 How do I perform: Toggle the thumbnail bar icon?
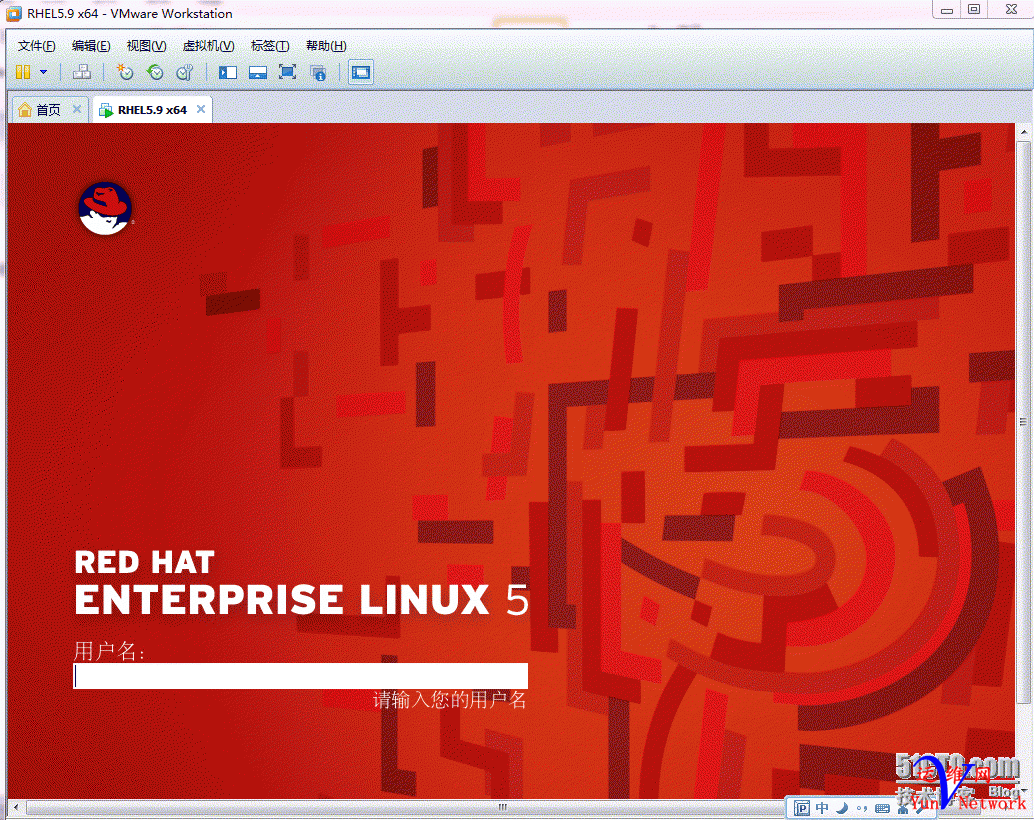coord(258,72)
